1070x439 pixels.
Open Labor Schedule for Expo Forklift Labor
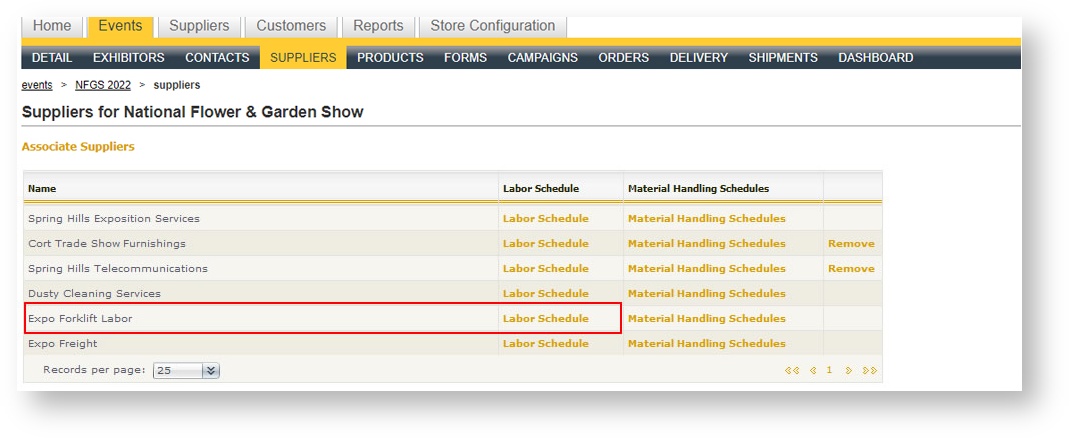(545, 319)
